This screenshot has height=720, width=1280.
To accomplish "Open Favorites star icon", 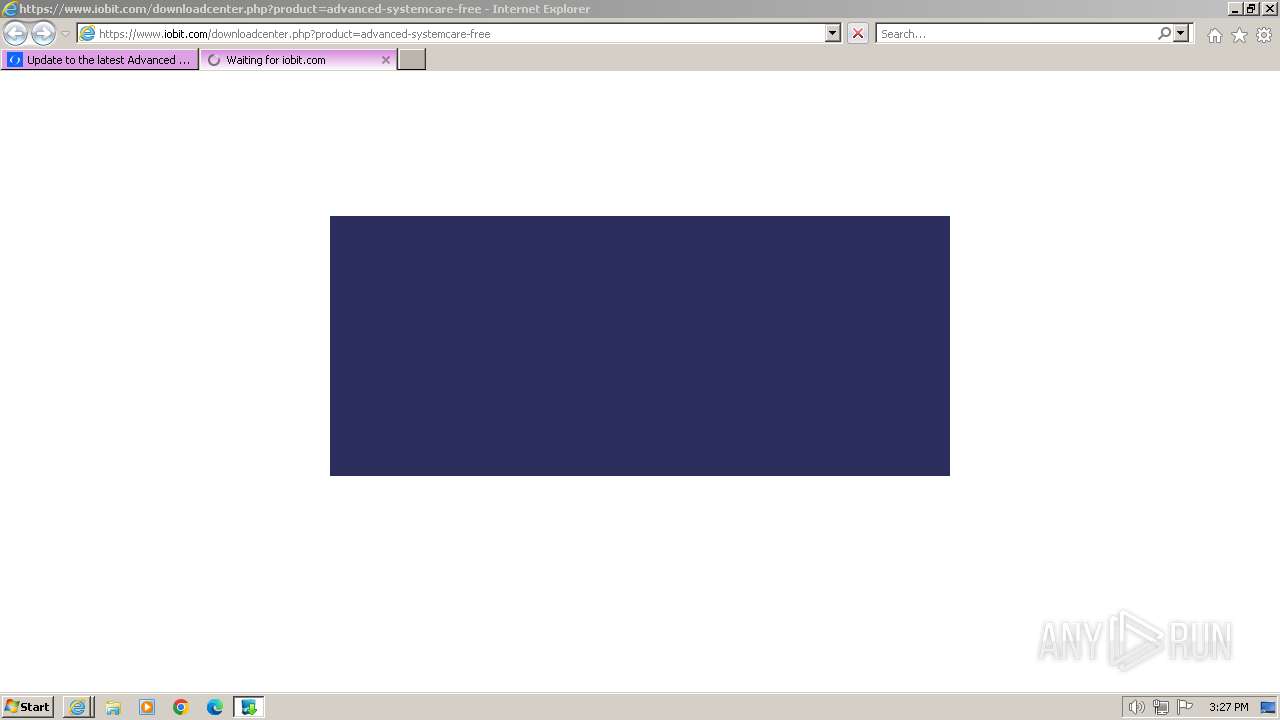I will click(x=1239, y=35).
